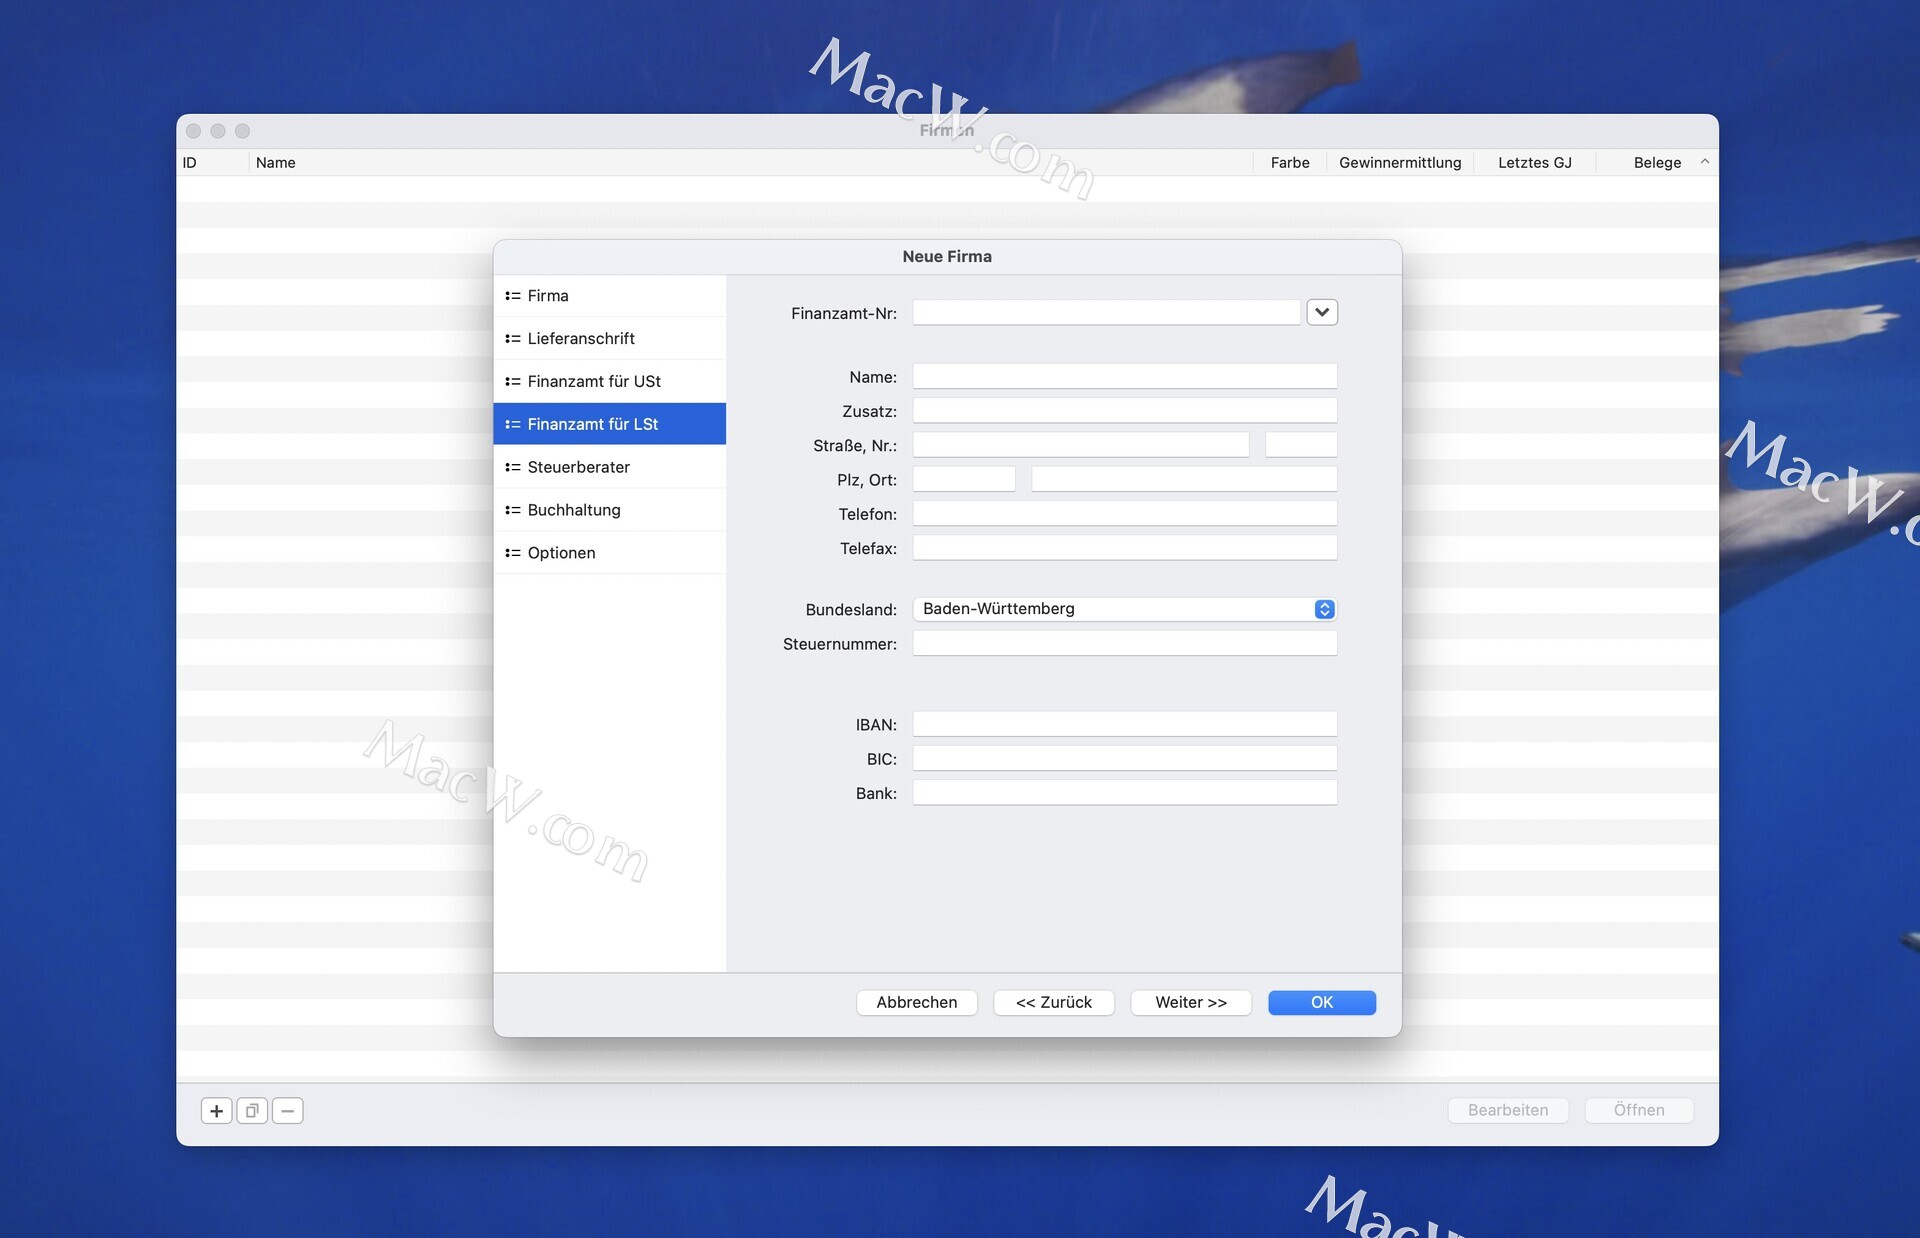The height and width of the screenshot is (1238, 1920).
Task: Open the Buchhaltung section
Action: [x=610, y=510]
